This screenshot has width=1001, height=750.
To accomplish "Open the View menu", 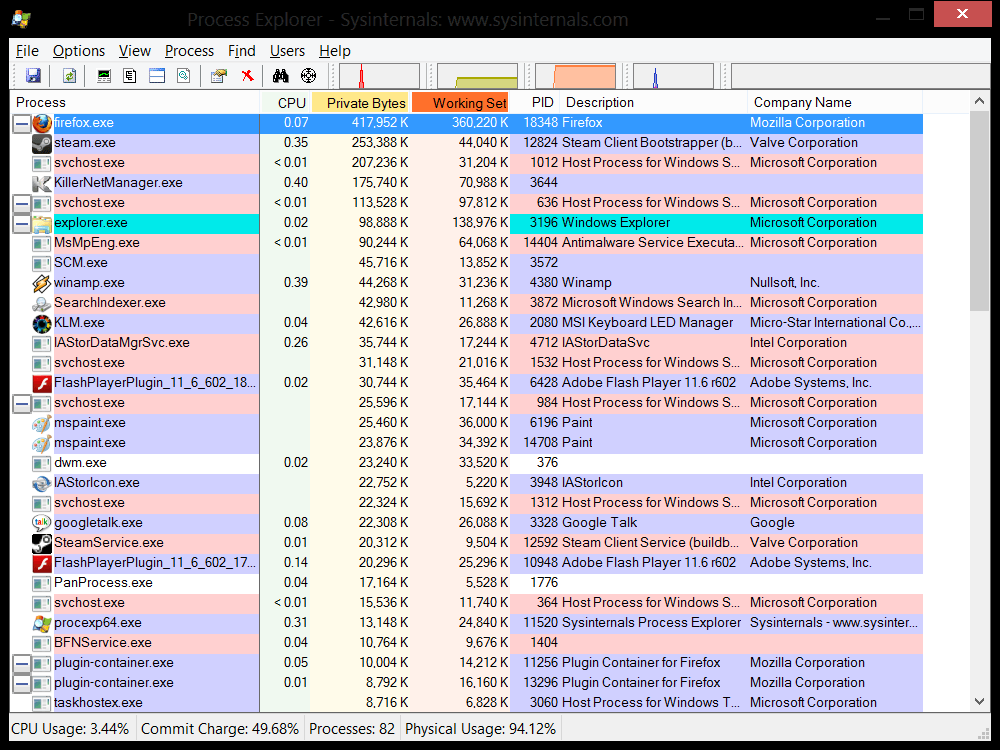I will (x=135, y=51).
